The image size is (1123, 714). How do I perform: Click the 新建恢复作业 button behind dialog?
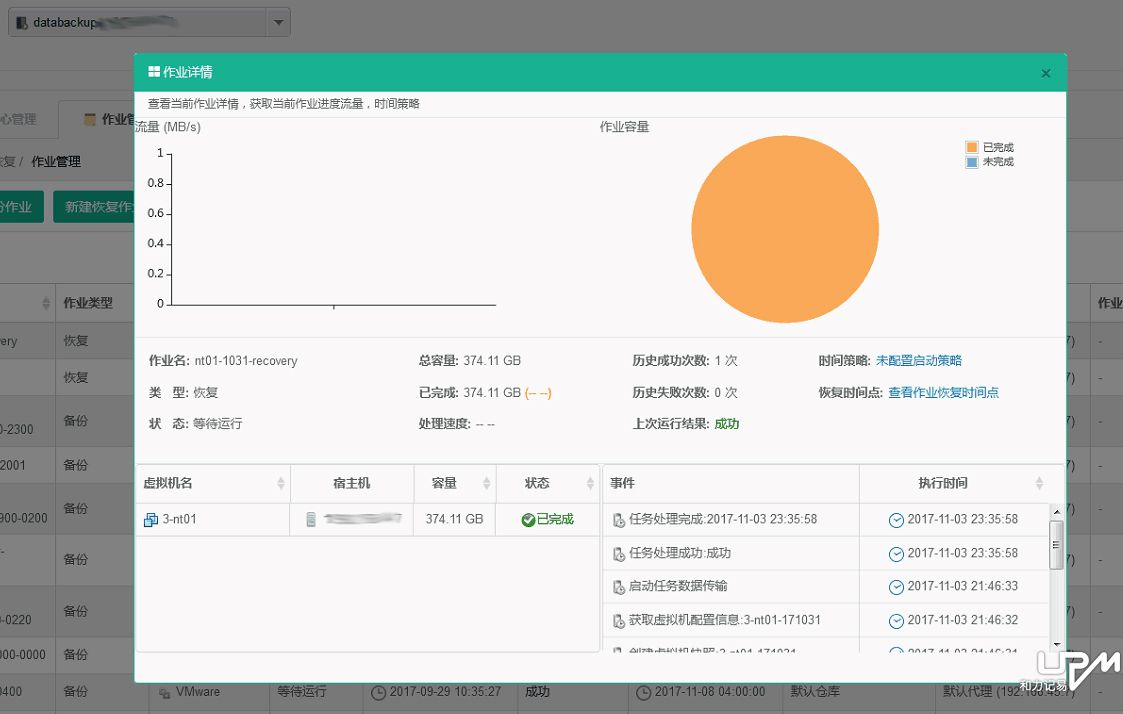click(x=94, y=207)
